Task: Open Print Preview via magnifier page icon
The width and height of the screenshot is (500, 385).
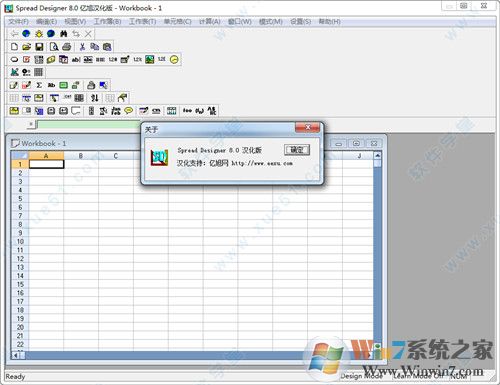Action: click(x=54, y=47)
